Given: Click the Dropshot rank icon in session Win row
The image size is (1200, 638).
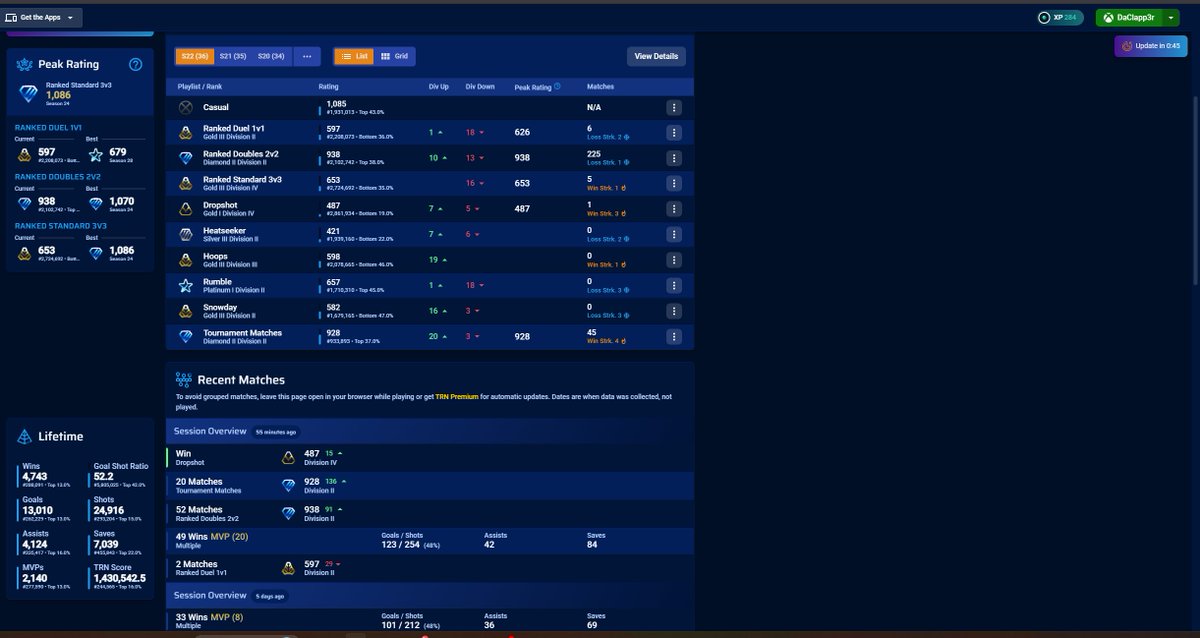Looking at the screenshot, I should pyautogui.click(x=288, y=457).
